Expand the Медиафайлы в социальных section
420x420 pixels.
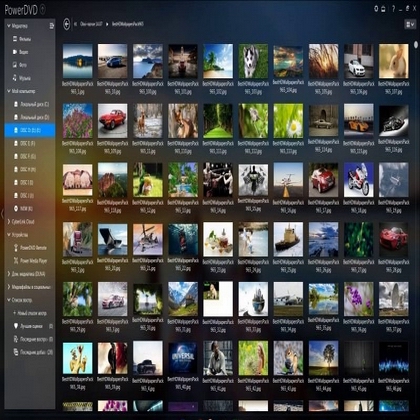click(9, 287)
